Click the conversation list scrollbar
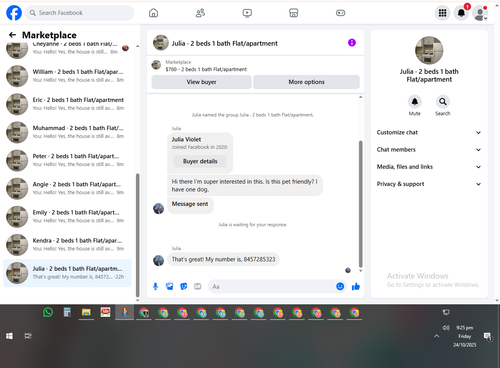 coord(137,235)
